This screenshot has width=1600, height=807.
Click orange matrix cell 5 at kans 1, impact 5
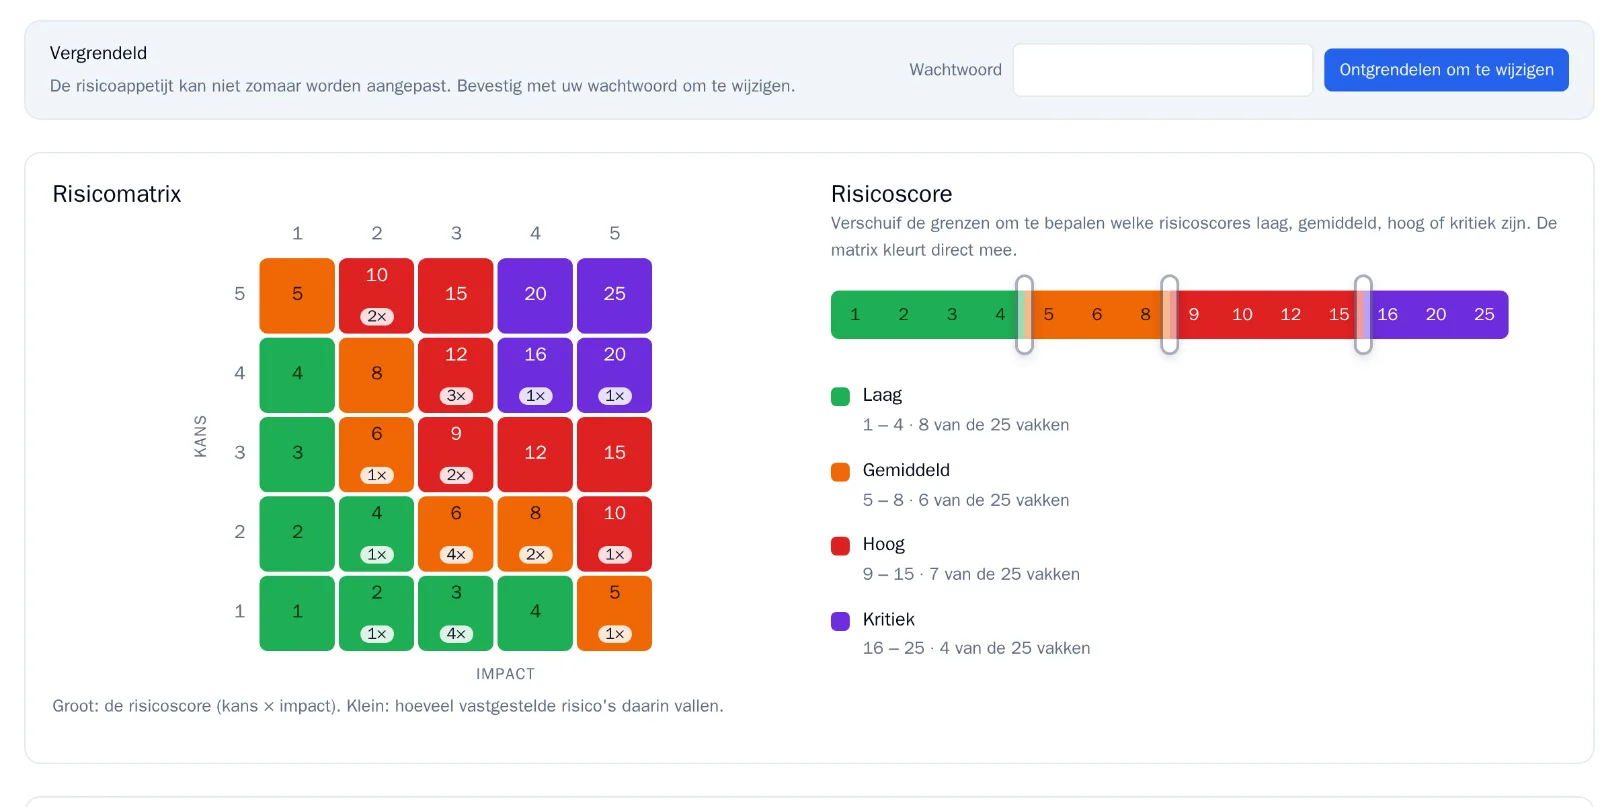coord(614,613)
